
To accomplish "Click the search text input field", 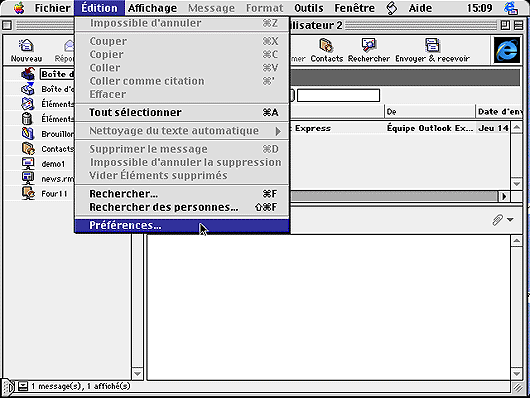I will 338,95.
